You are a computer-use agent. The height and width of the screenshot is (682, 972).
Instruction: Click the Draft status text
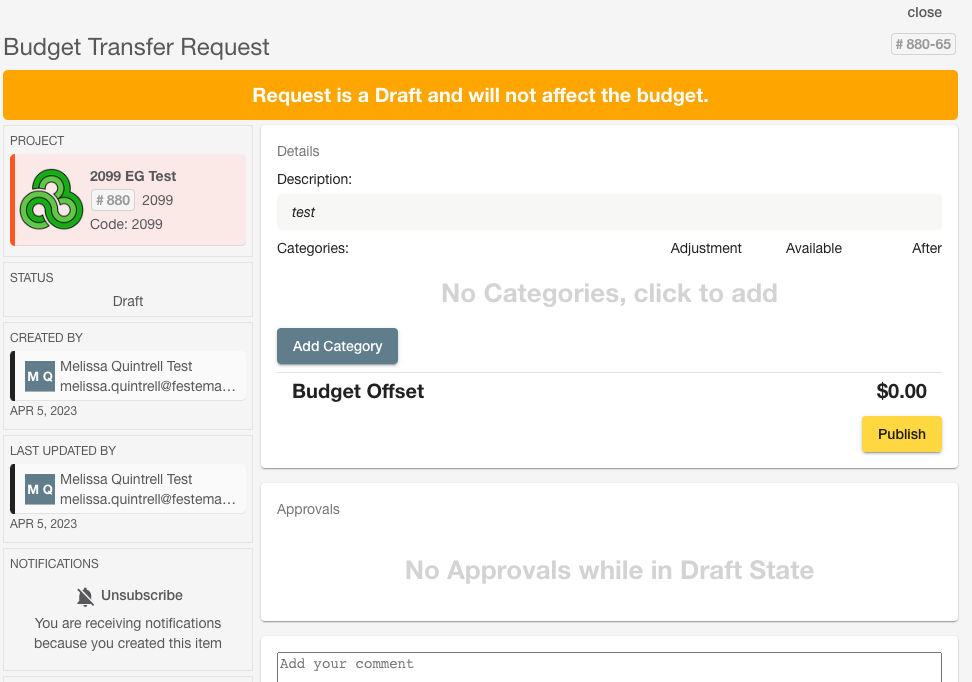(128, 301)
